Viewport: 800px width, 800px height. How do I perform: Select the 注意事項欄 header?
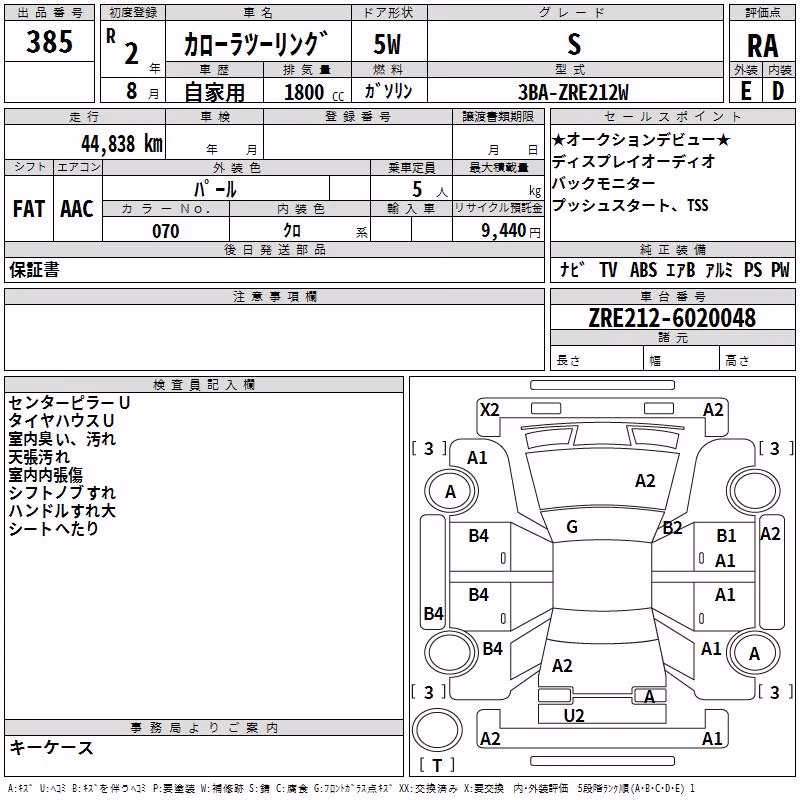tap(274, 296)
